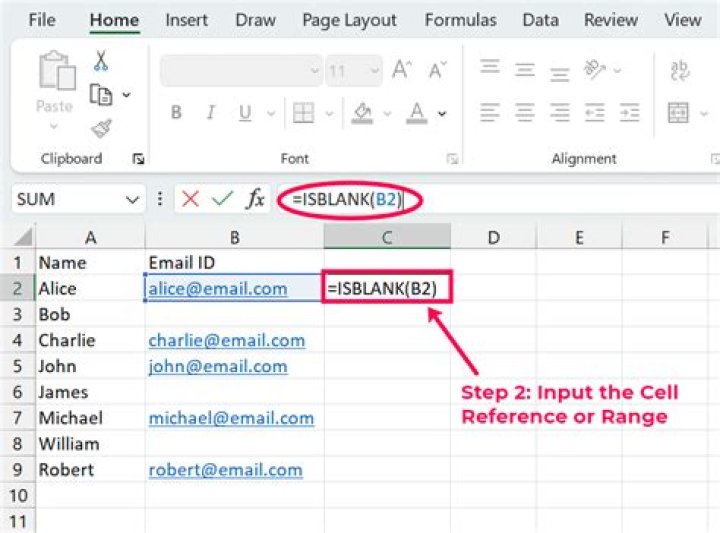Open the Insert Function fx dialog
This screenshot has height=533, width=720.
point(256,199)
